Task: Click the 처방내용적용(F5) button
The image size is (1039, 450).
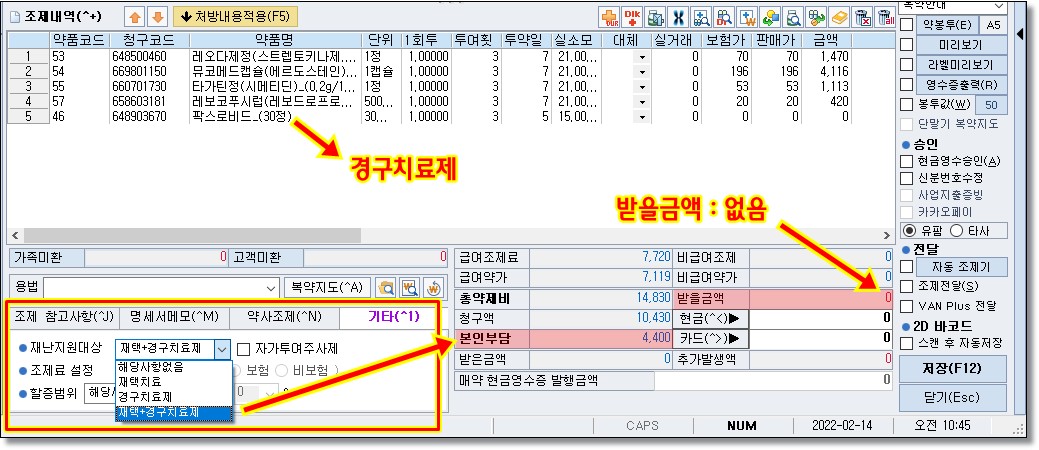Action: (235, 16)
